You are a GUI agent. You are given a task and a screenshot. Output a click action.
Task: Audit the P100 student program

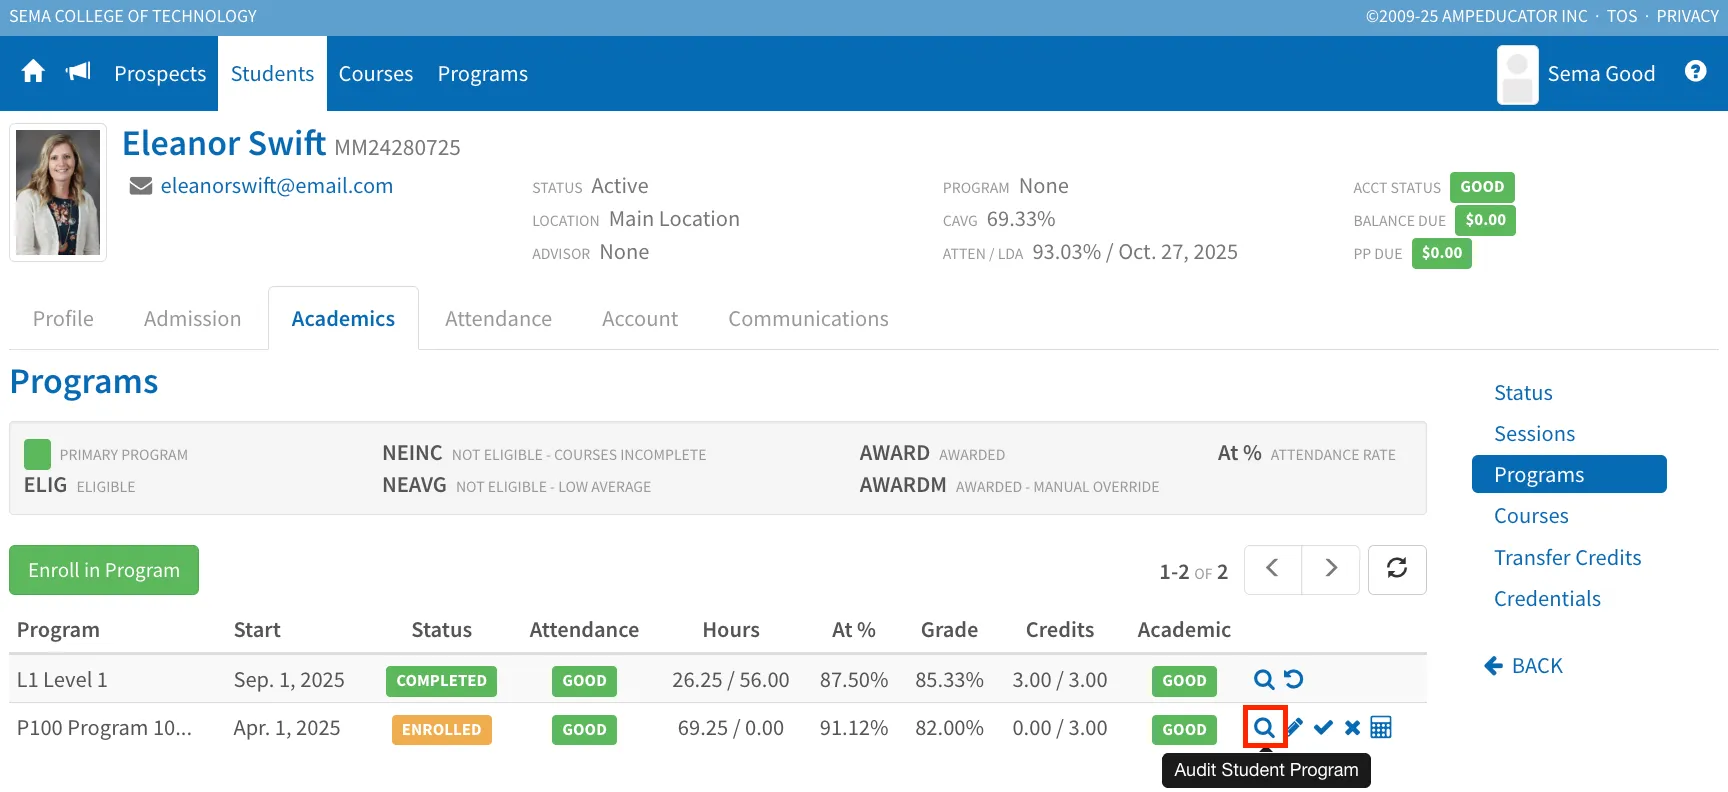[1264, 728]
